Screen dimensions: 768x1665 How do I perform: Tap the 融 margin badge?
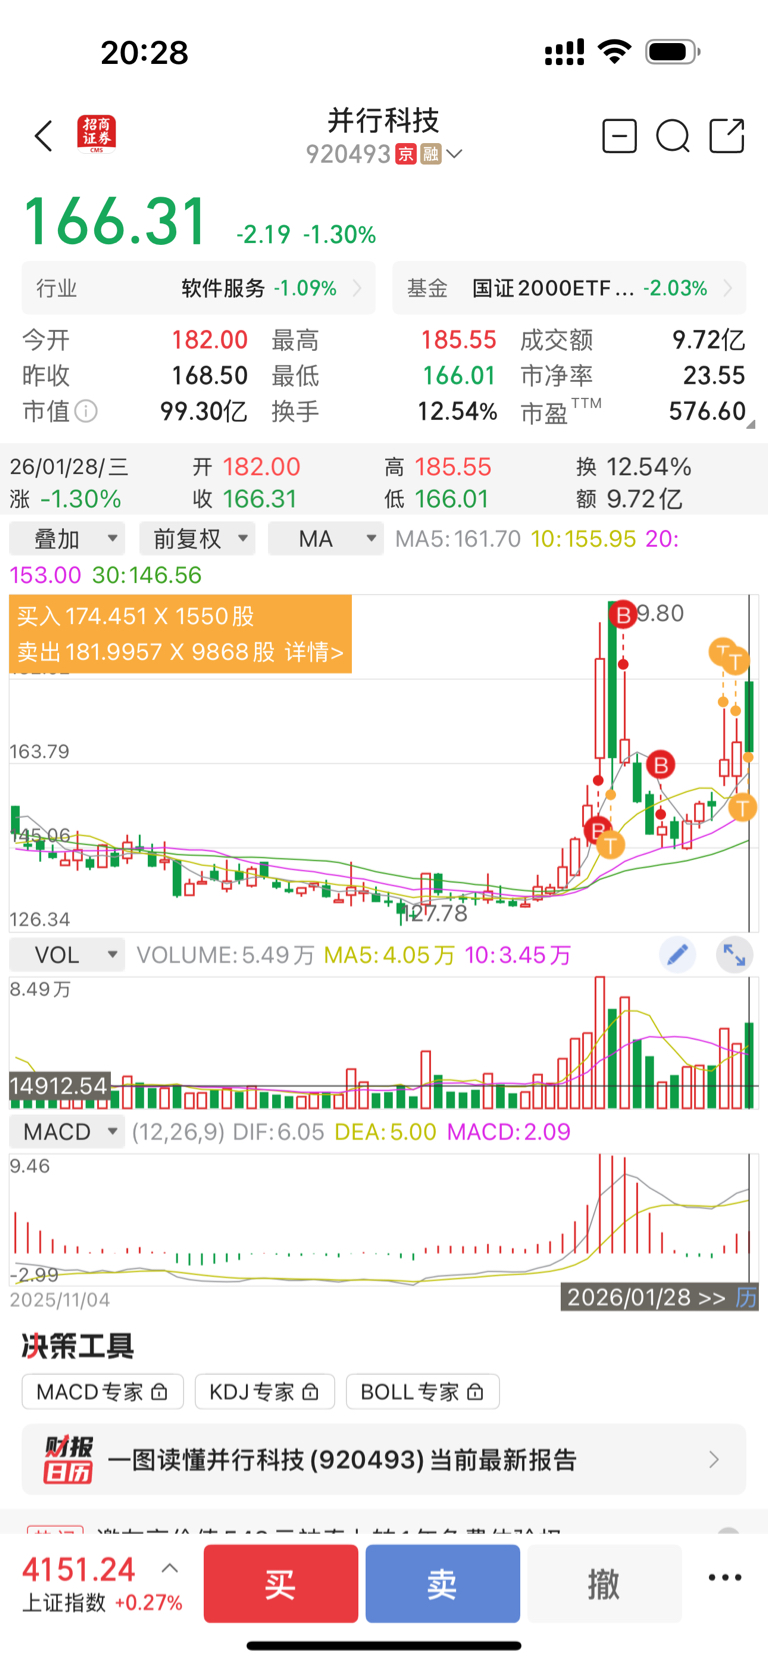coord(431,154)
